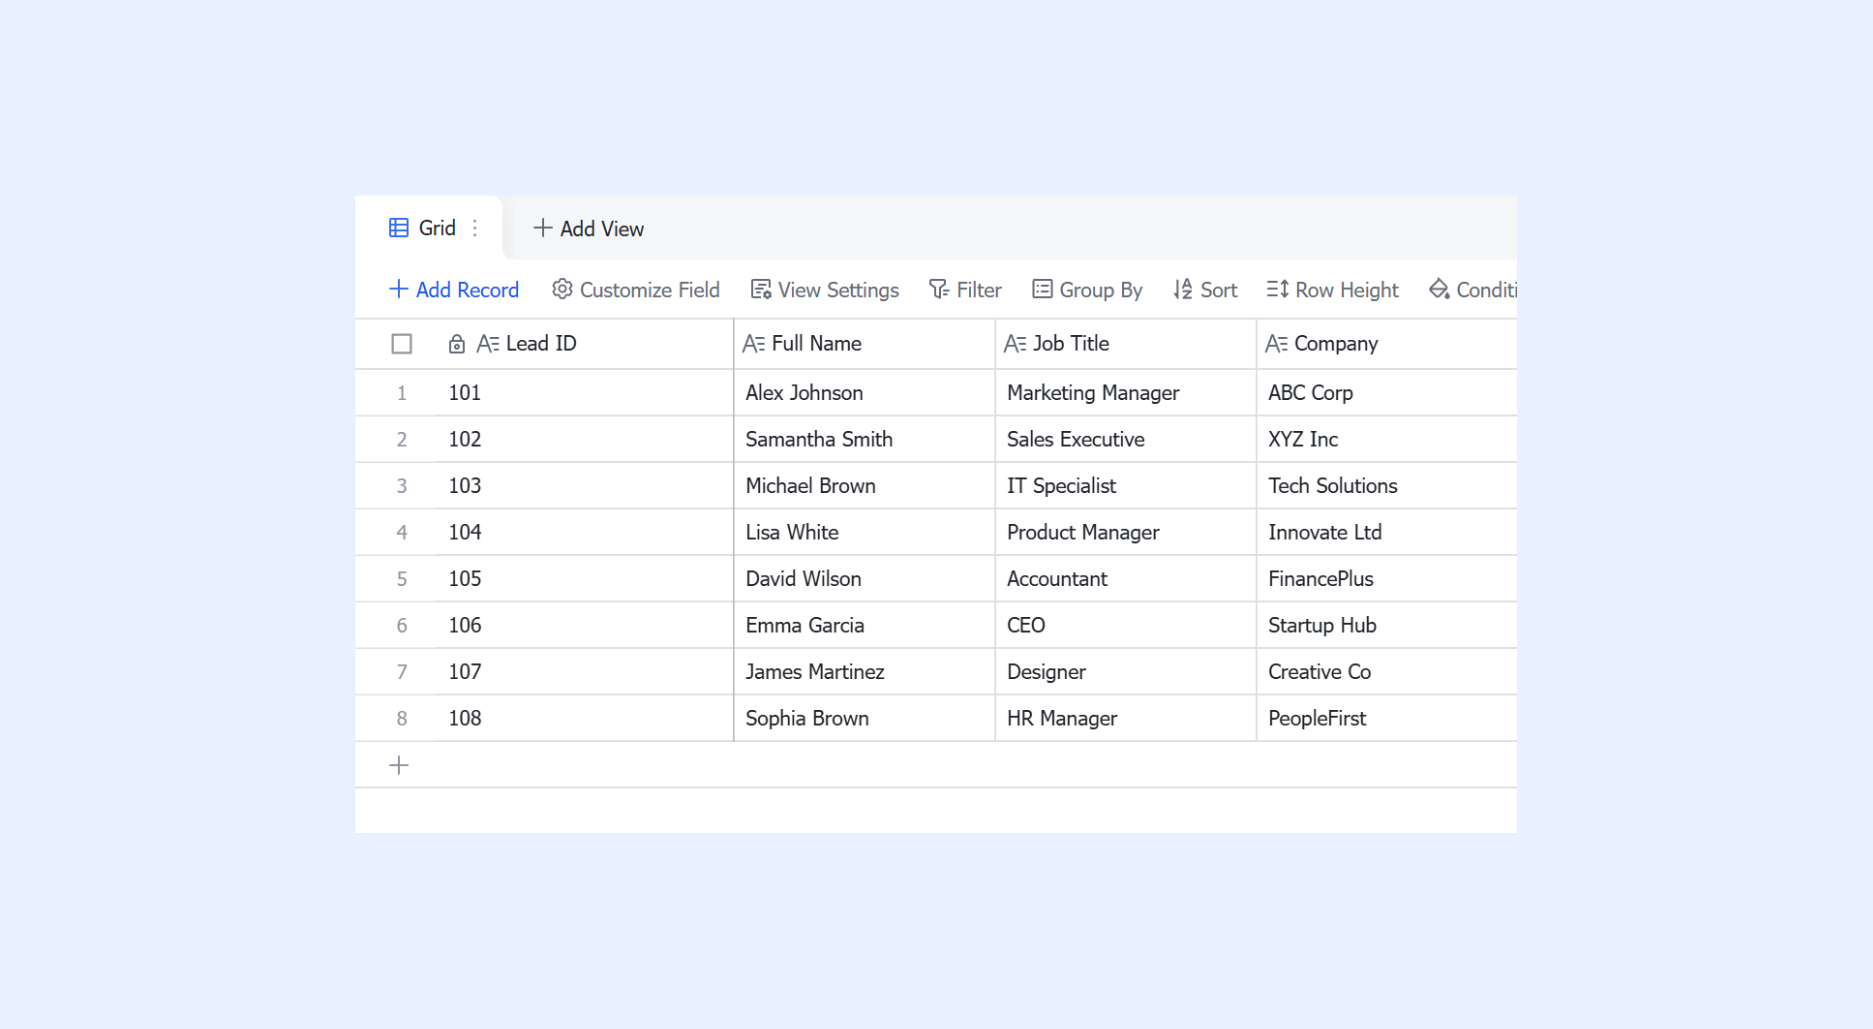
Task: Select the Full Name column header
Action: pos(865,344)
